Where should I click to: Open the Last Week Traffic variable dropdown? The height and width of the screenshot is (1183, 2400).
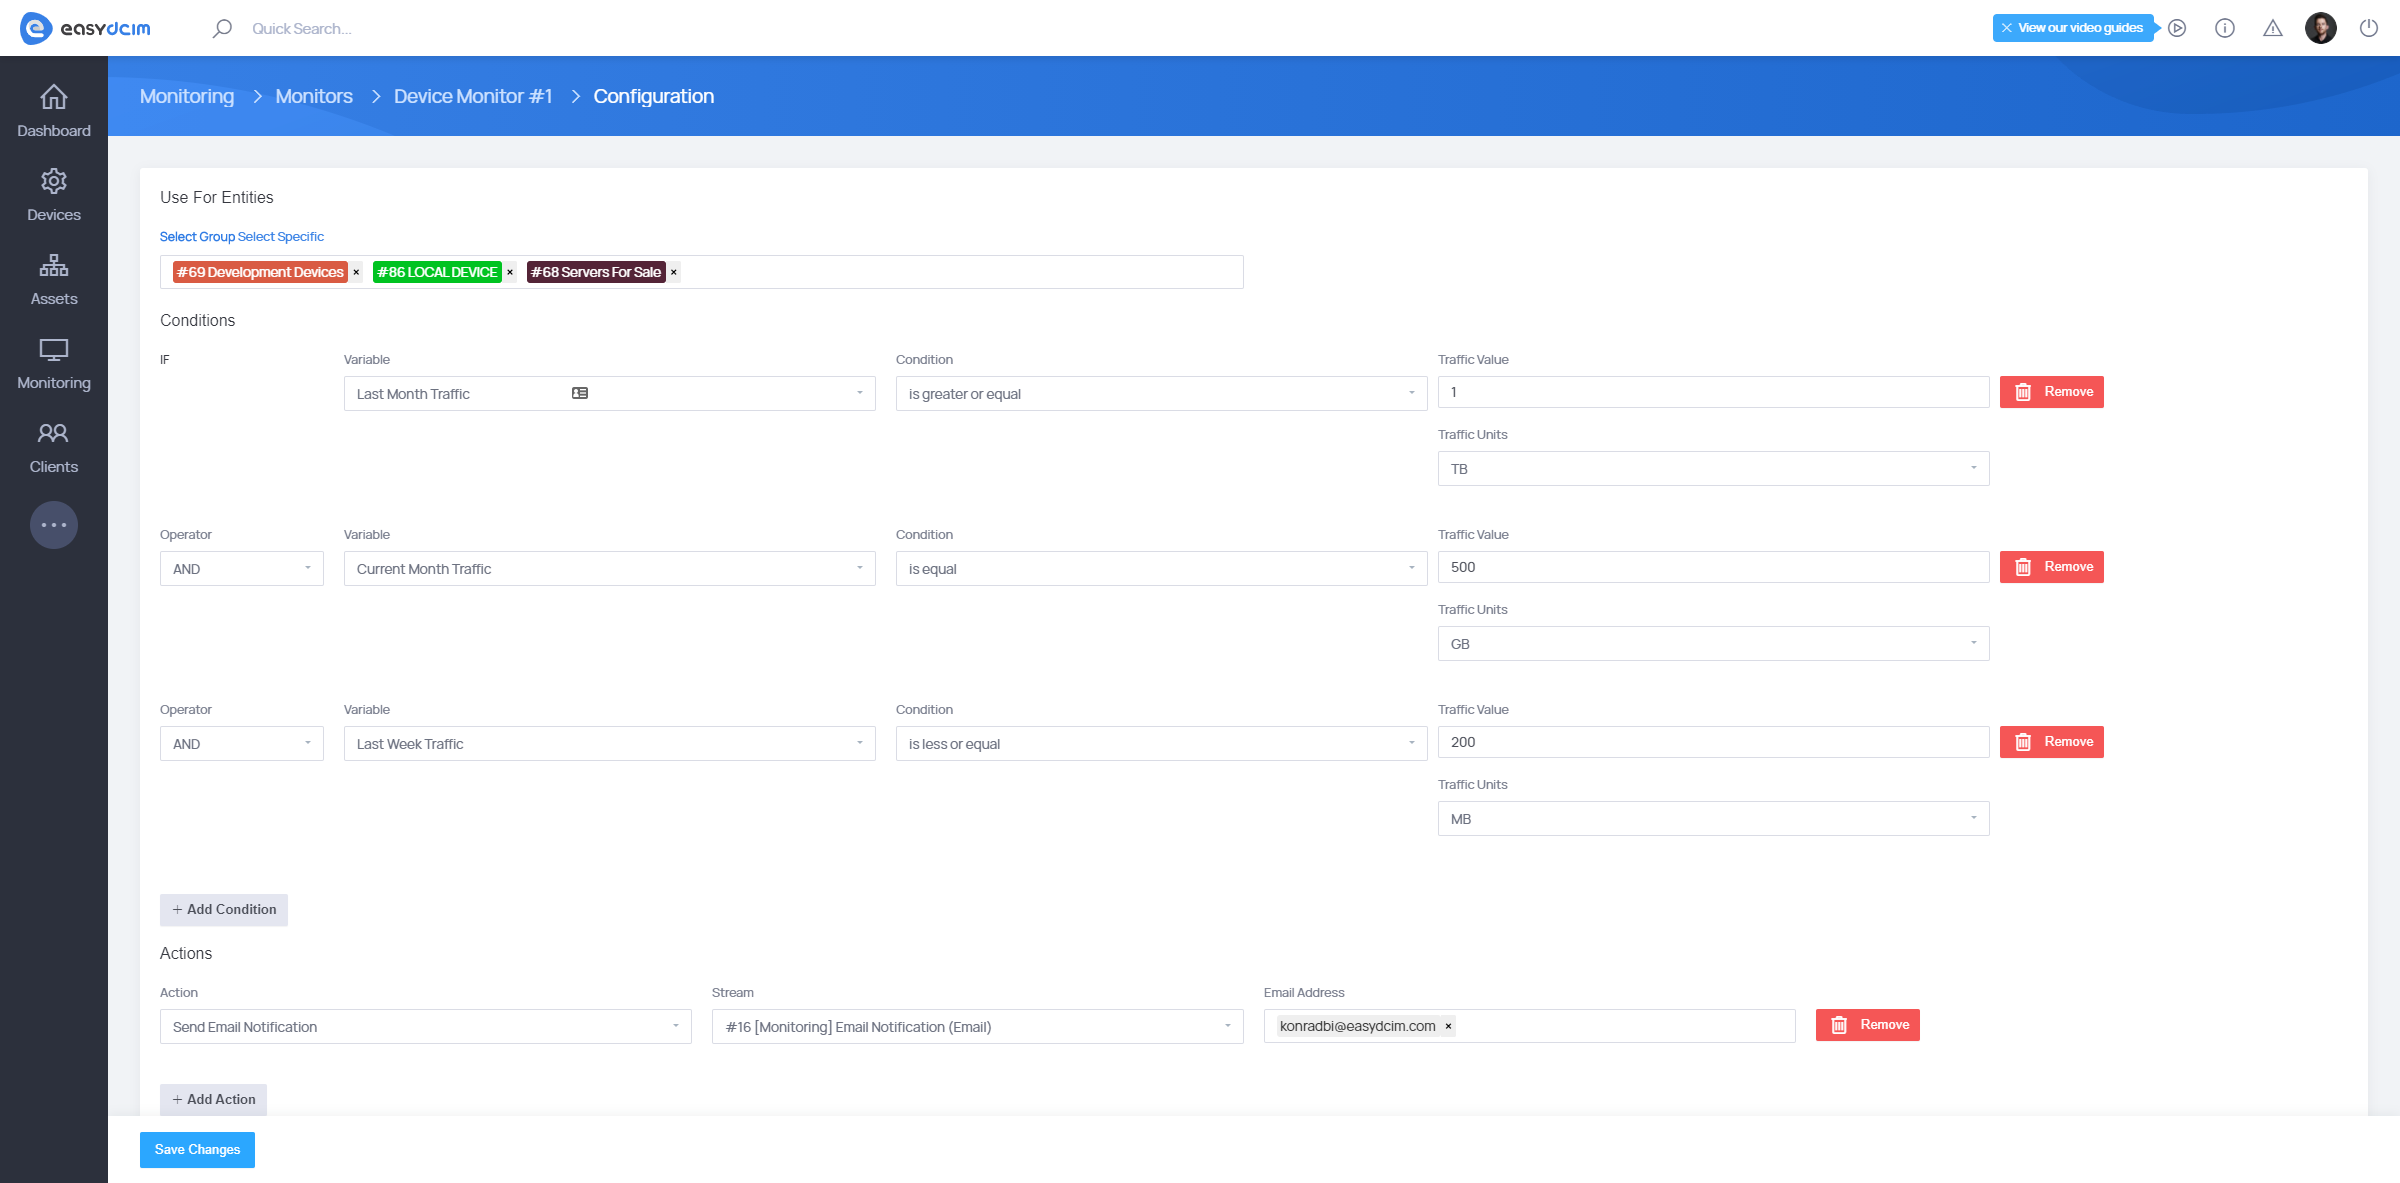coord(610,743)
